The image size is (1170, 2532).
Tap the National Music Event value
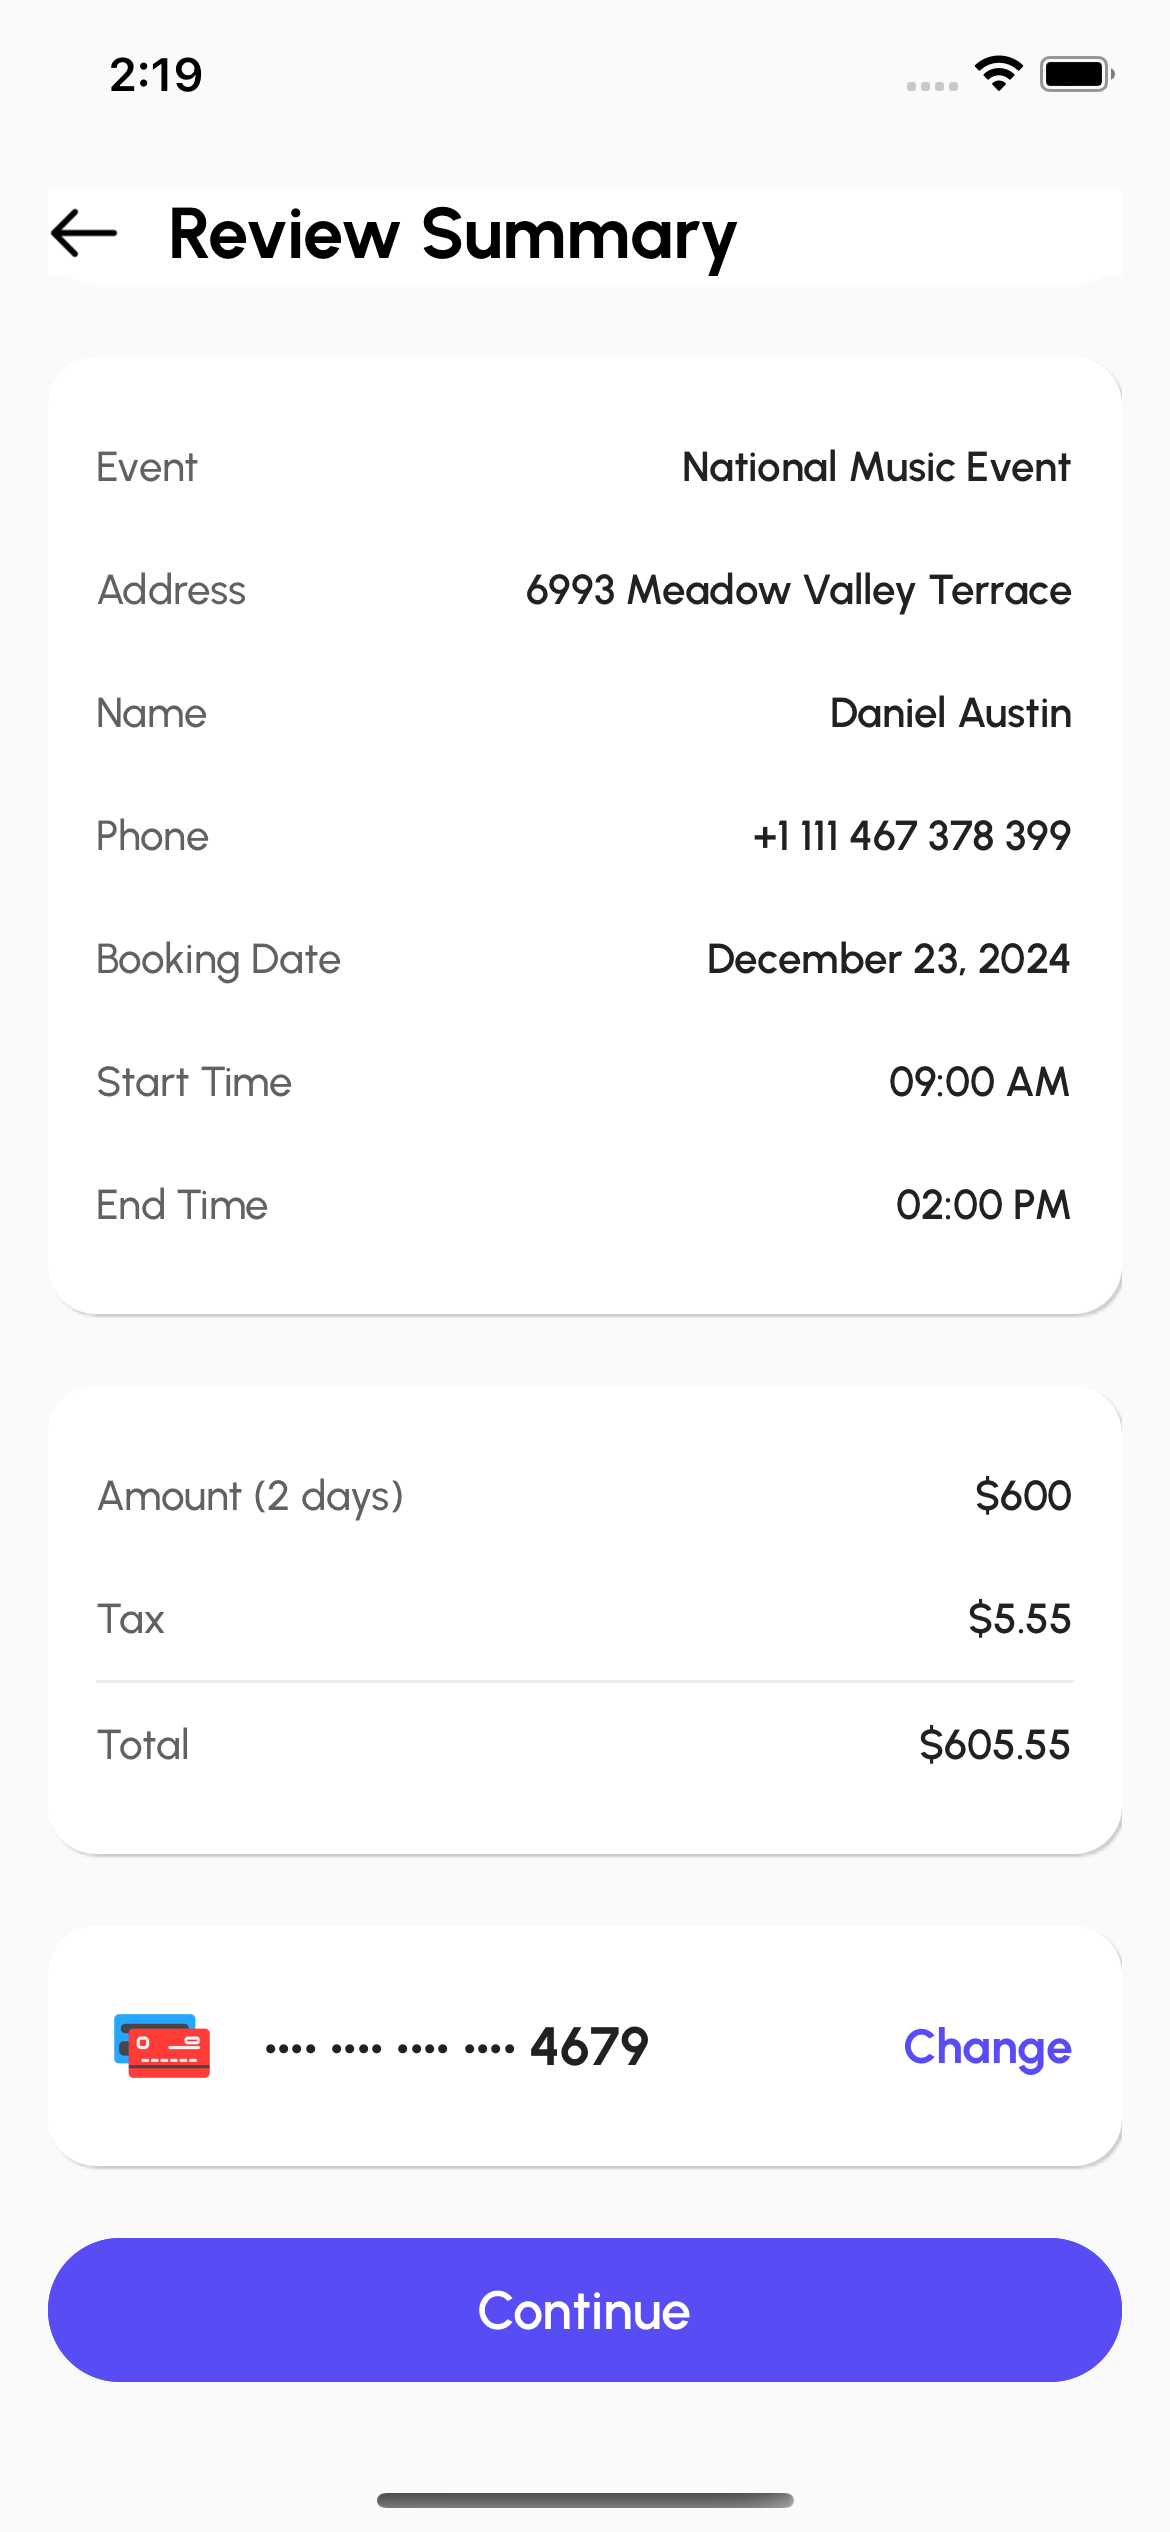point(876,467)
